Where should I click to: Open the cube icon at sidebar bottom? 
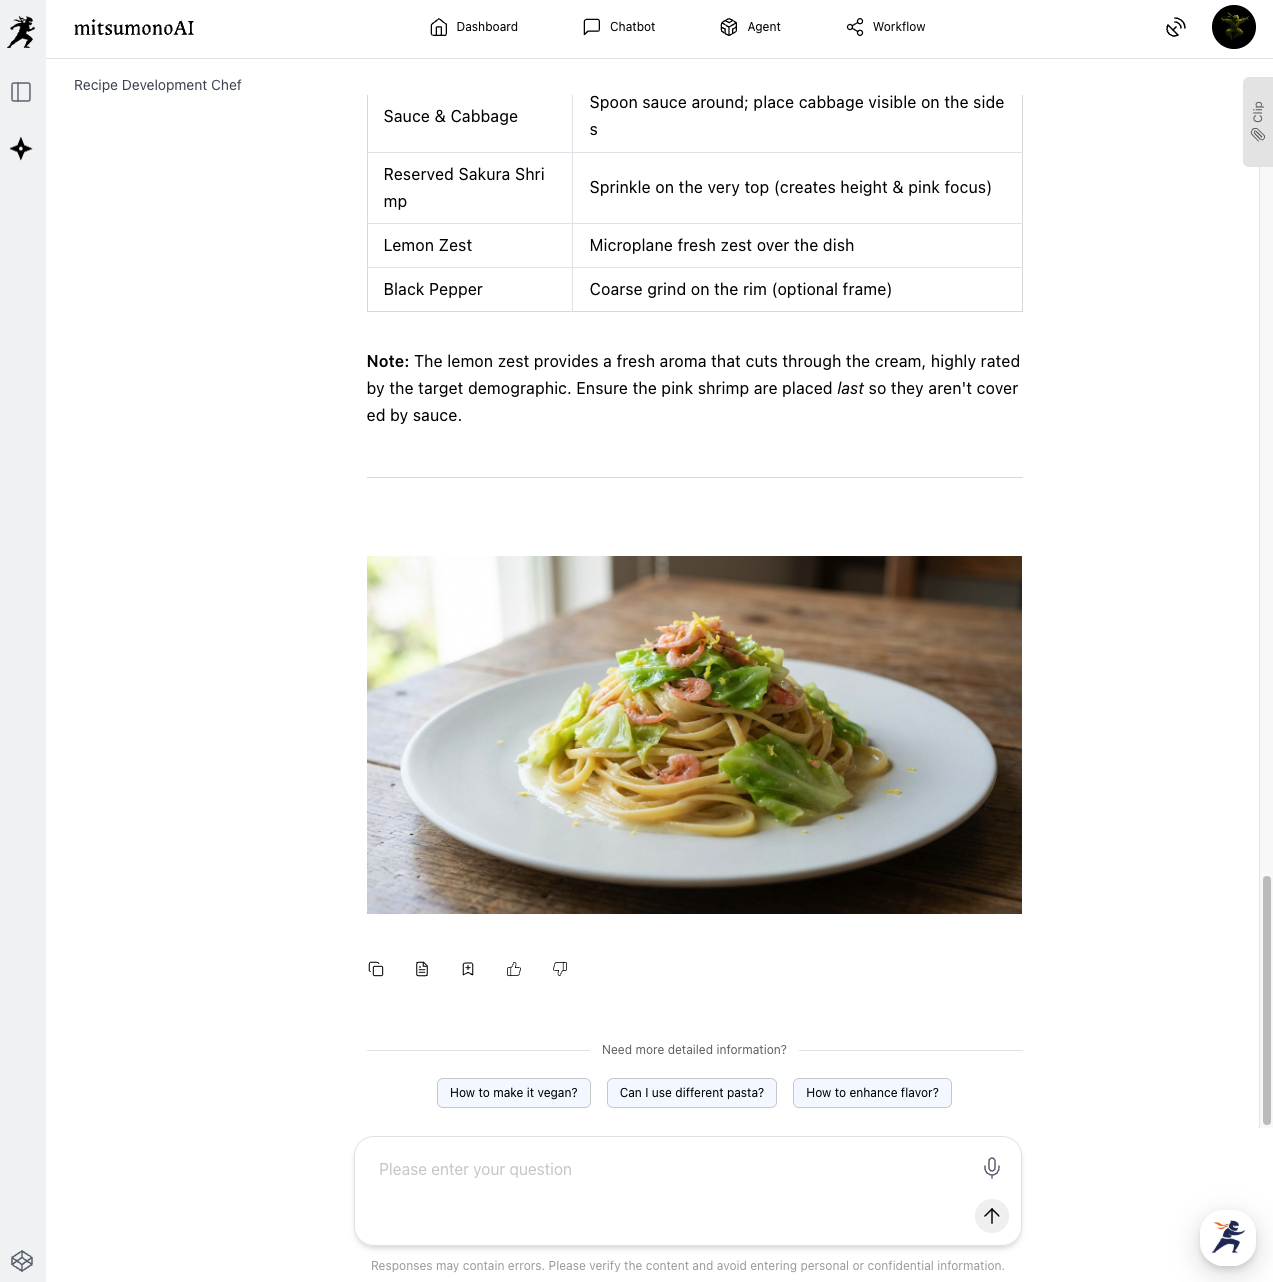coord(22,1261)
